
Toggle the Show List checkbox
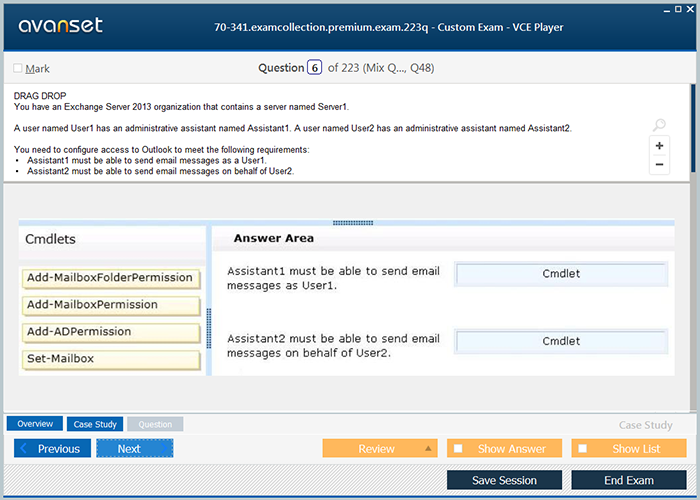coord(583,449)
